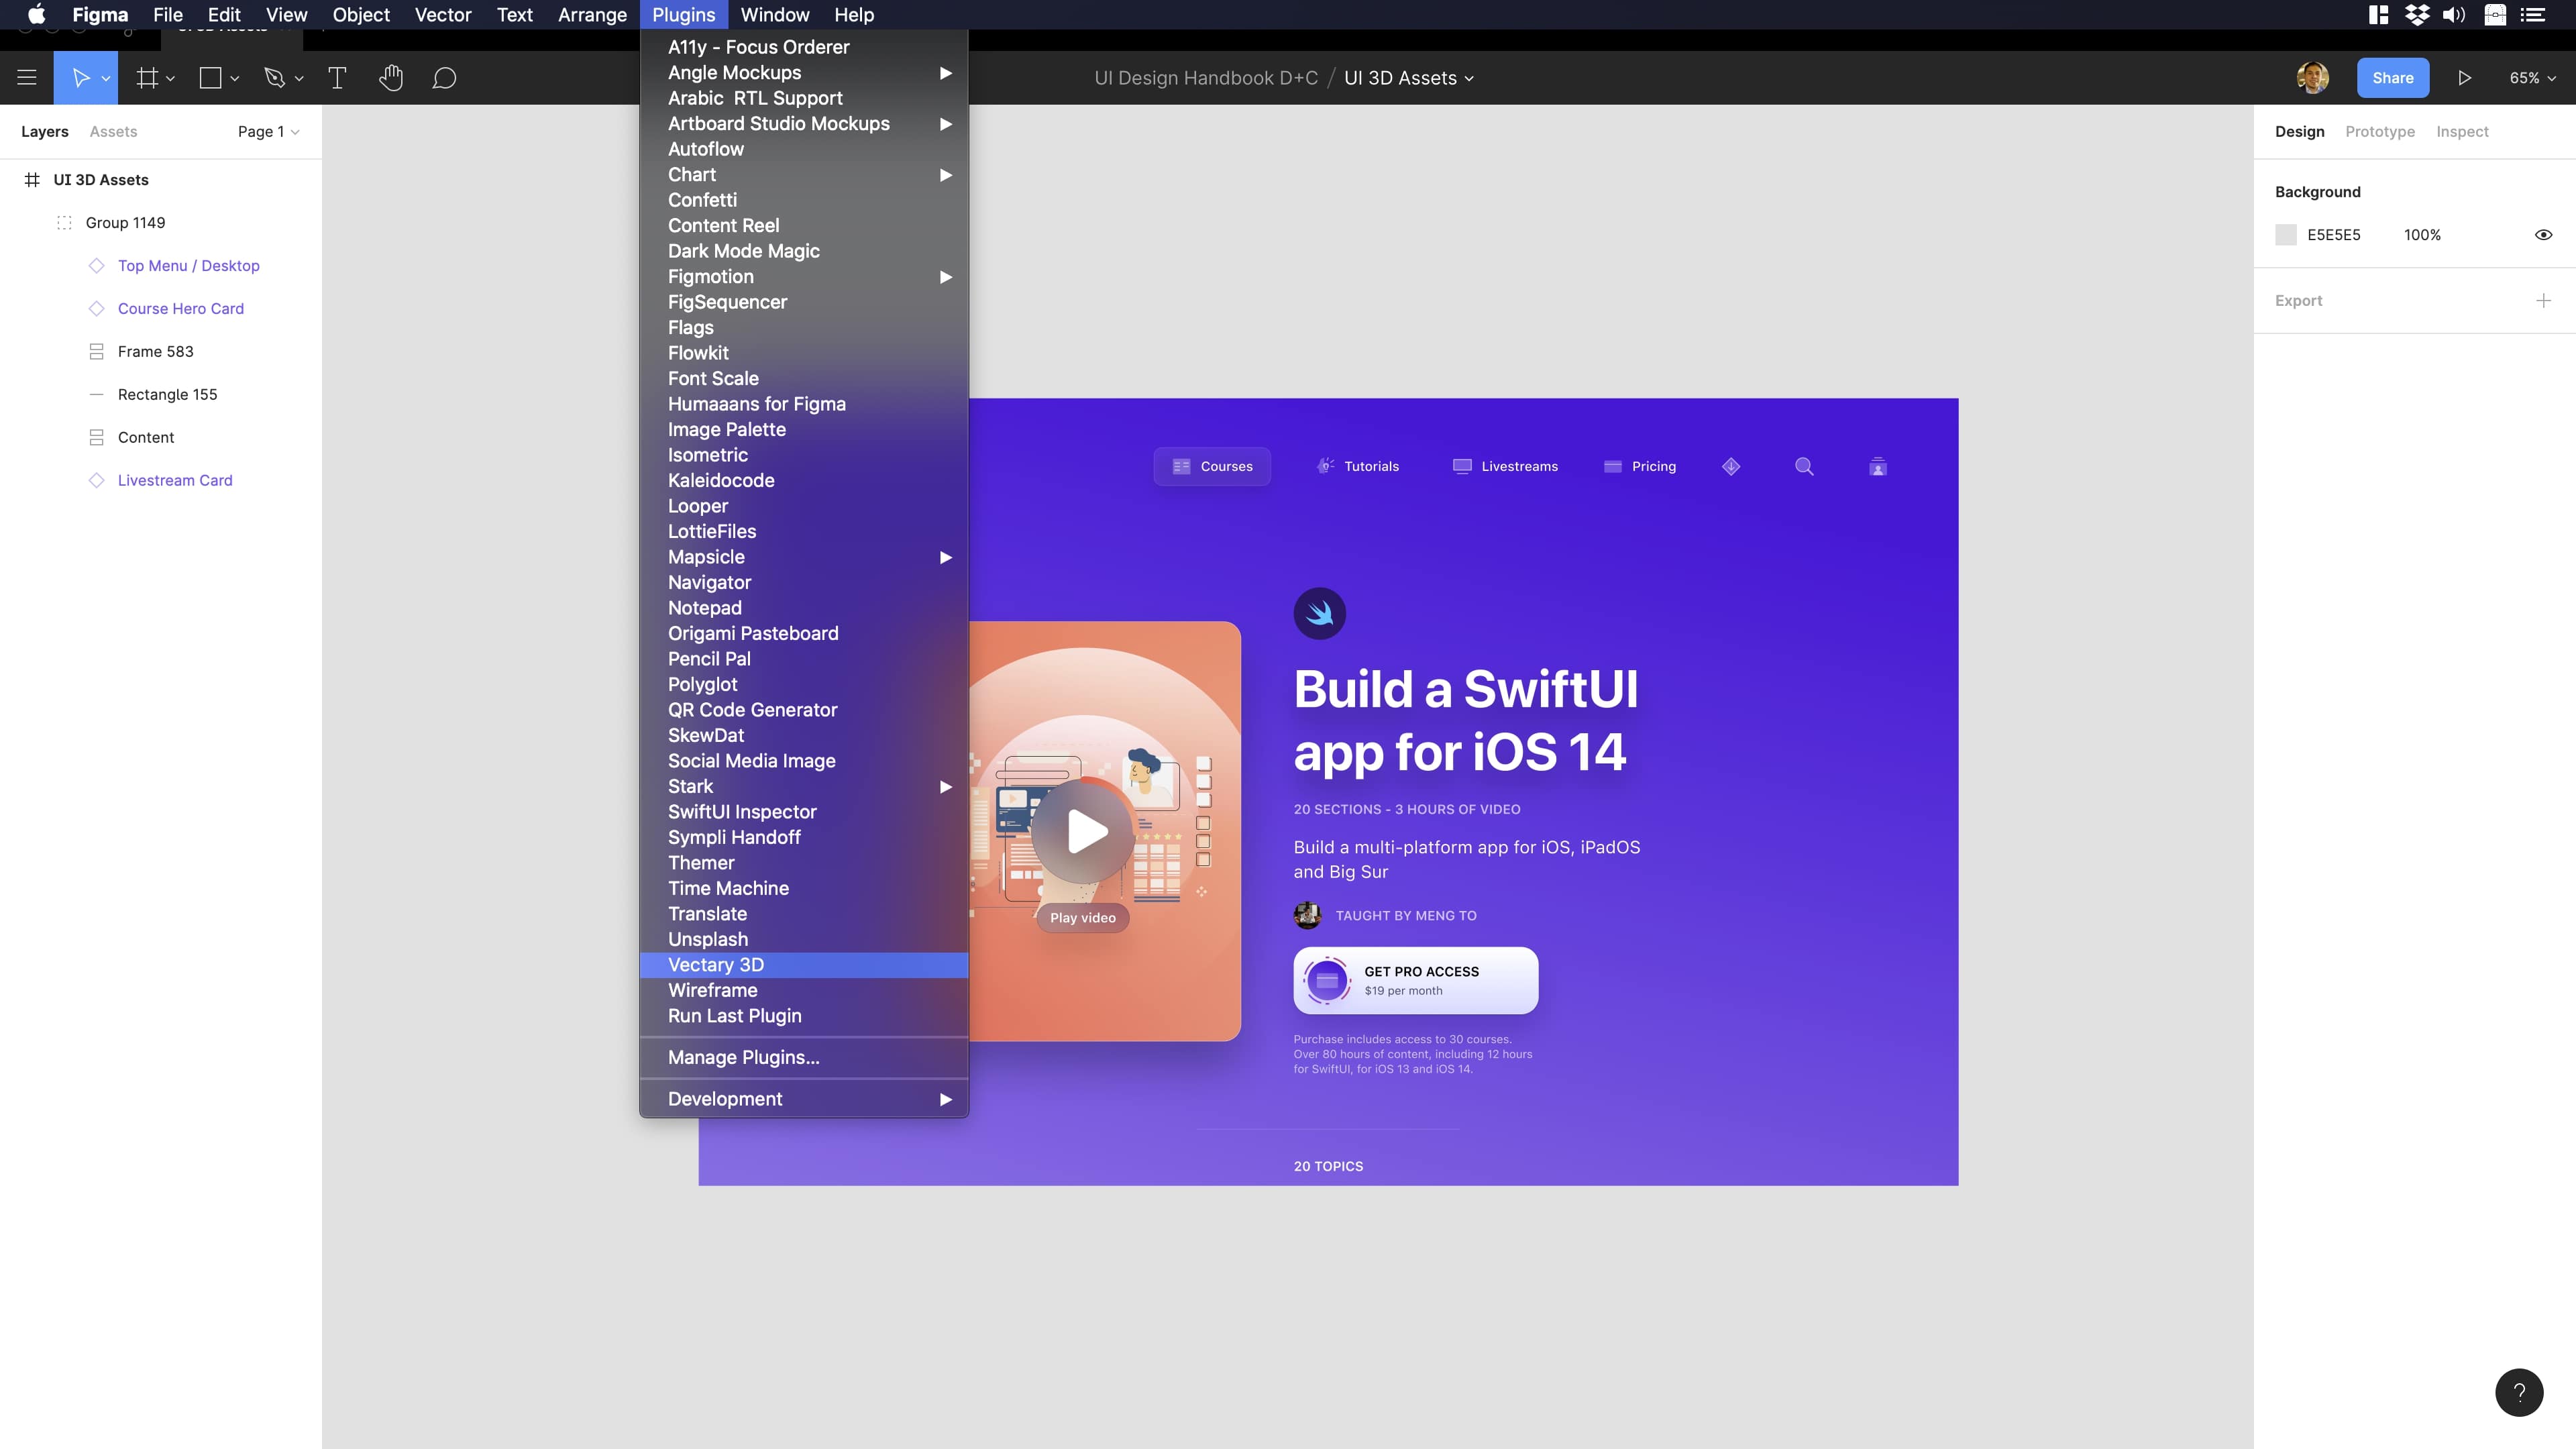Image resolution: width=2576 pixels, height=1449 pixels.
Task: Select the Rectangle shape tool
Action: point(209,77)
